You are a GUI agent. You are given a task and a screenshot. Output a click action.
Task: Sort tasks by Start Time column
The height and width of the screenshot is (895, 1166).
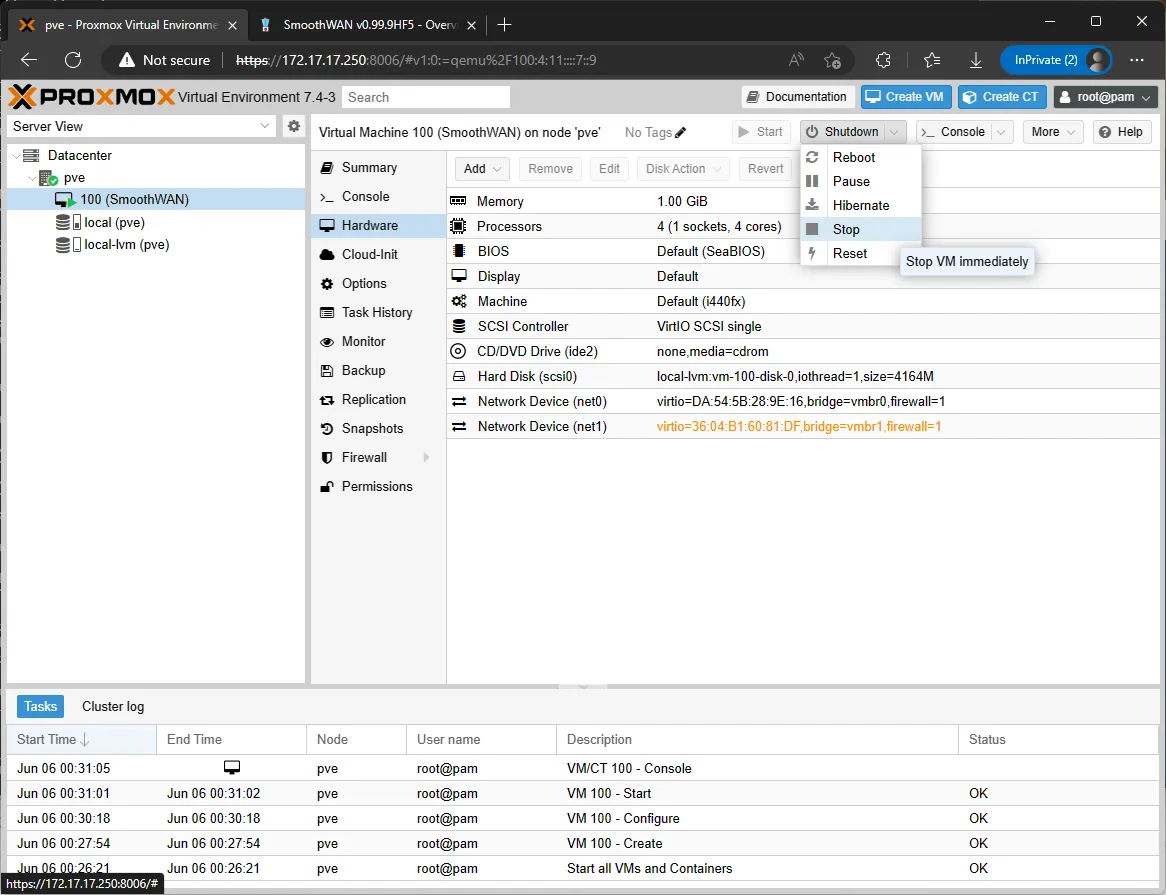tap(82, 740)
